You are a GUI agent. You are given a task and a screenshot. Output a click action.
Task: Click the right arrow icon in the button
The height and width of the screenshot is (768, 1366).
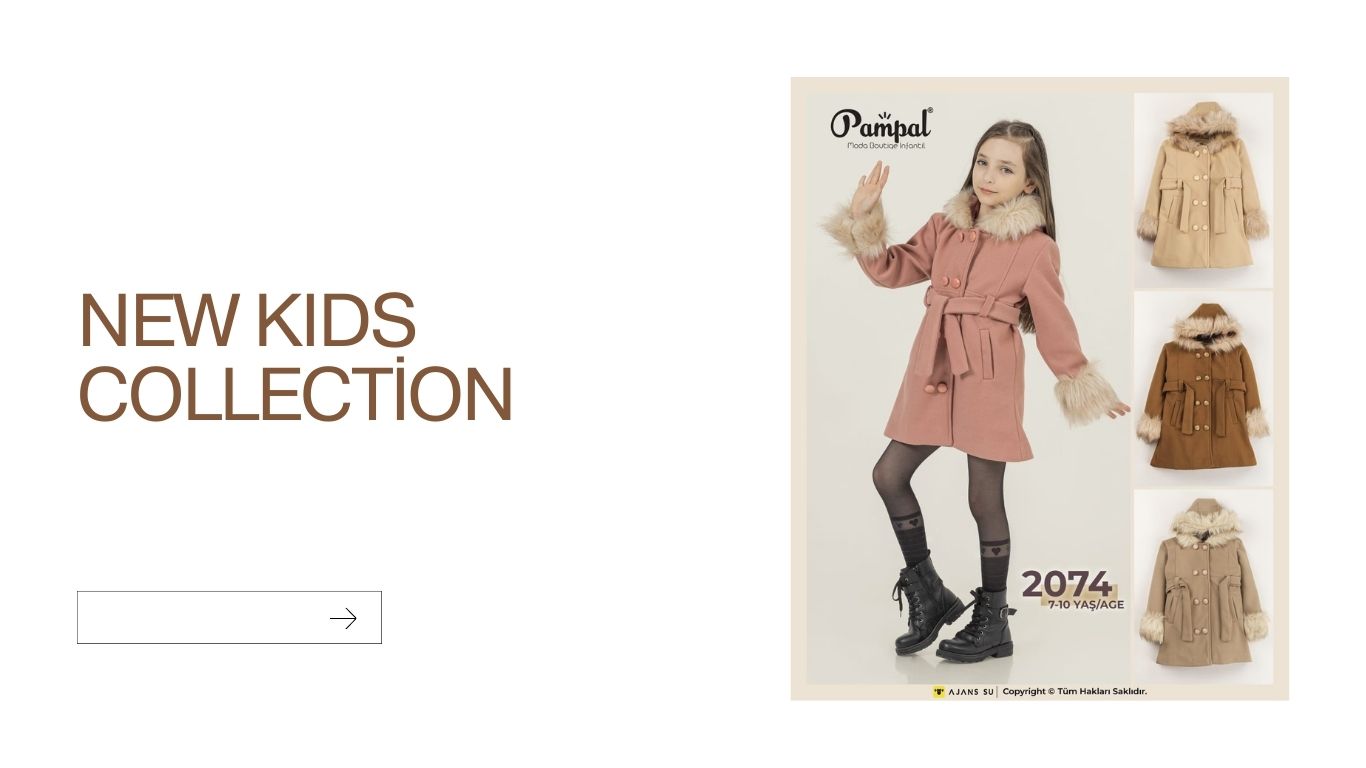(343, 619)
